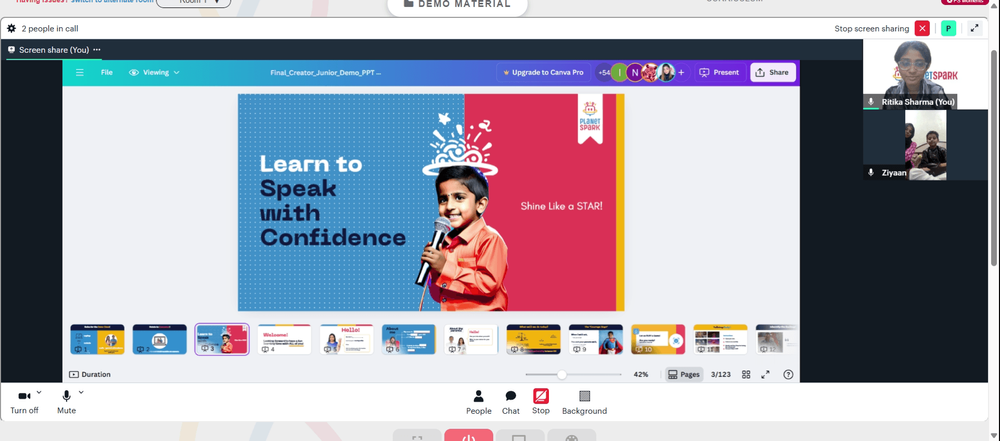Screen dimensions: 1000x441
Task: Add collaborator with plus icon
Action: pyautogui.click(x=681, y=72)
